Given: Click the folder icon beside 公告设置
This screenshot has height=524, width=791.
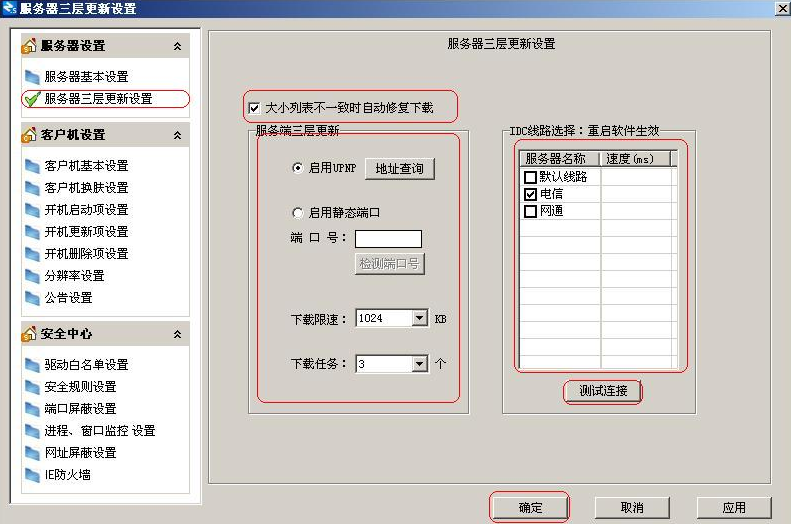Looking at the screenshot, I should [x=32, y=298].
